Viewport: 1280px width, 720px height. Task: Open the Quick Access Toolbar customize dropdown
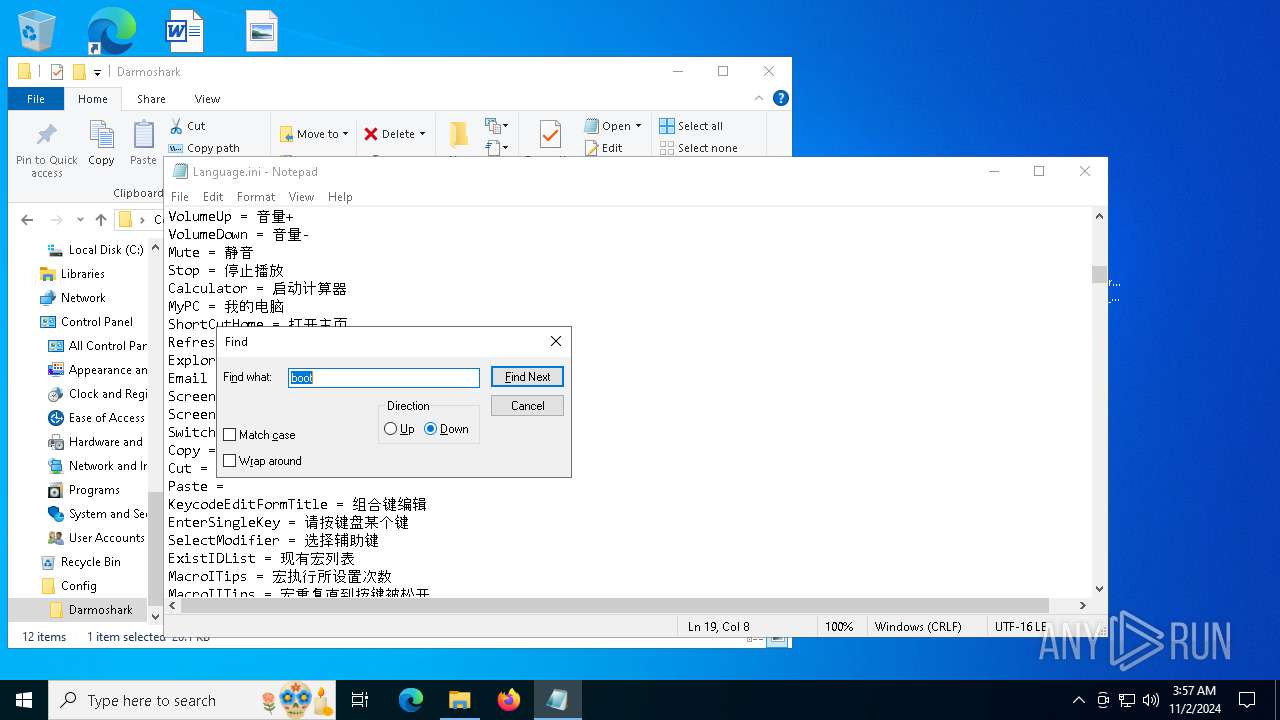click(x=98, y=72)
